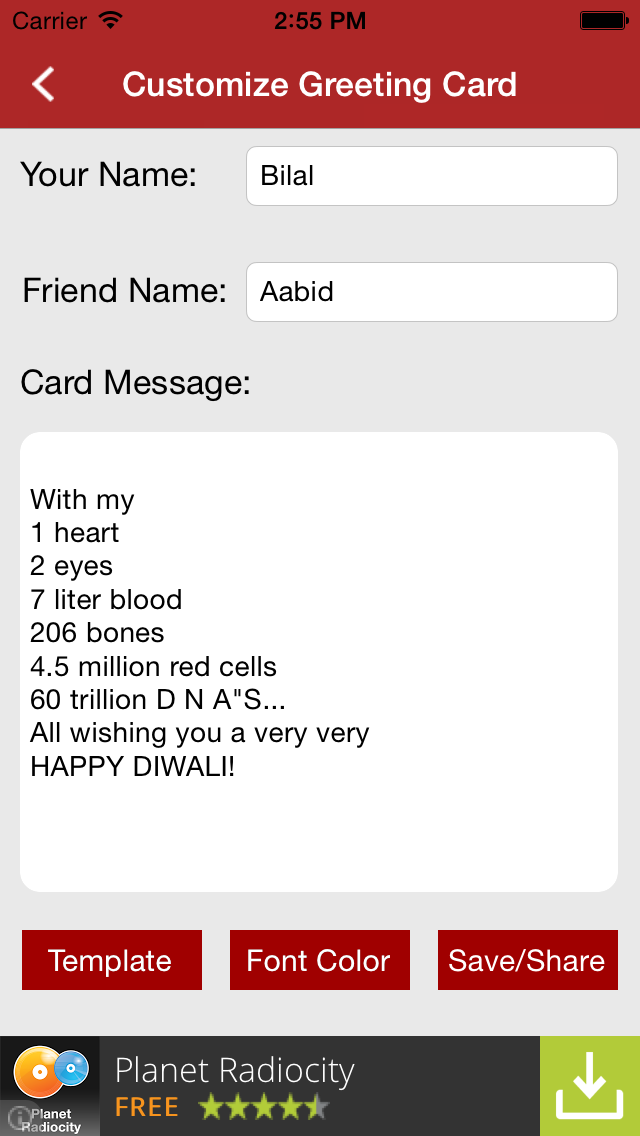Tap the back arrow icon
The height and width of the screenshot is (1136, 640).
pos(43,84)
